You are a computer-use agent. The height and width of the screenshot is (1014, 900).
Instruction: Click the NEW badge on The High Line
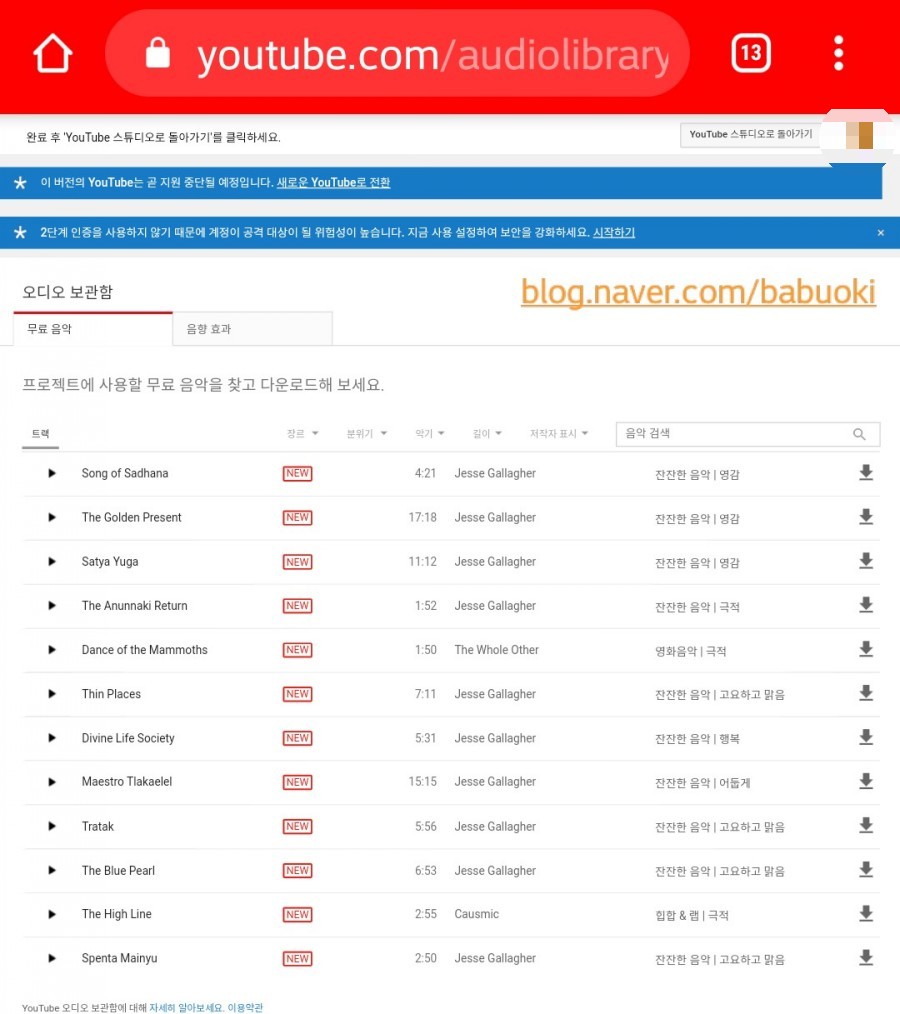(297, 914)
